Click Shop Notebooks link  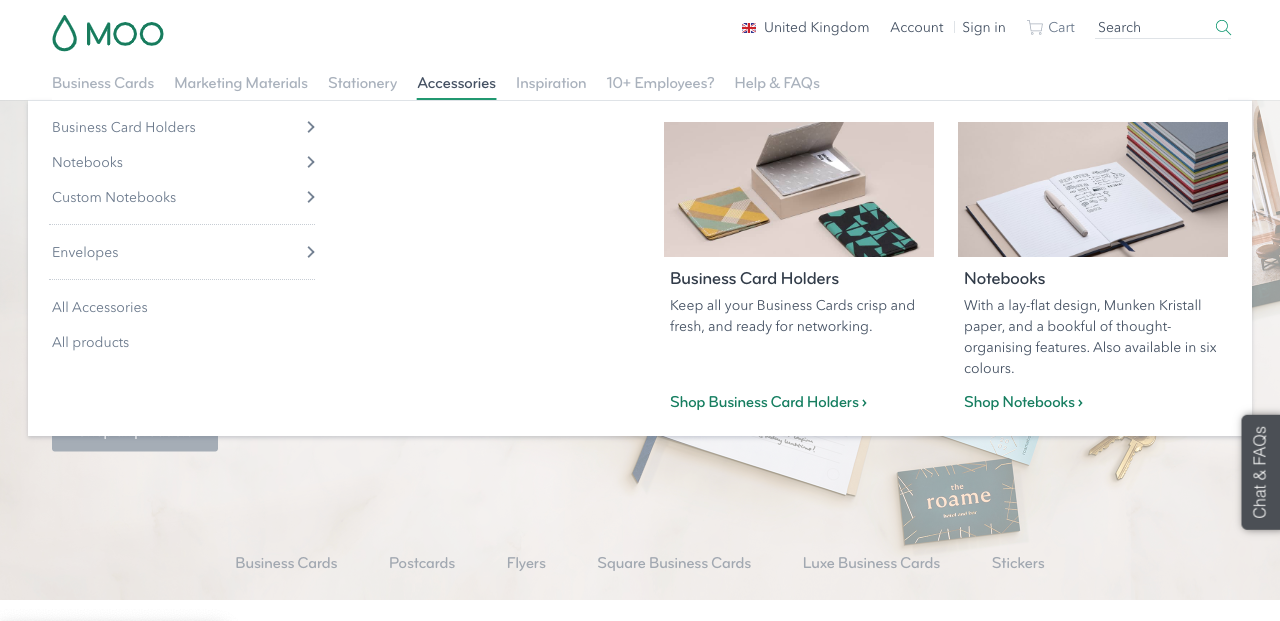point(1023,402)
